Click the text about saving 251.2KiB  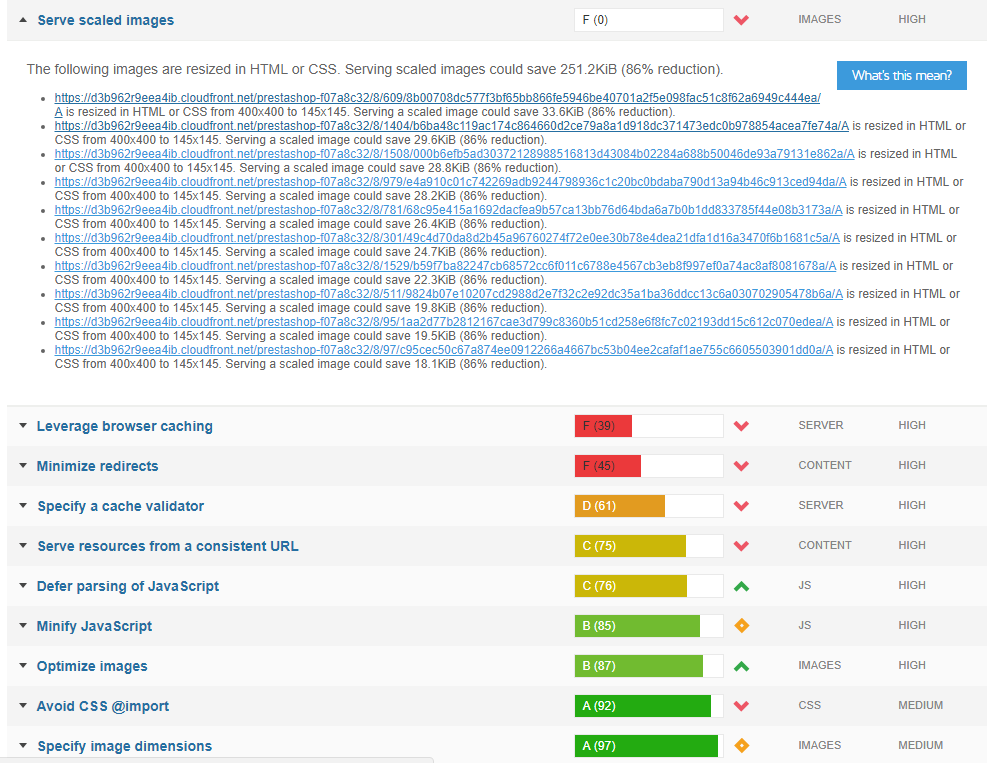tap(375, 69)
